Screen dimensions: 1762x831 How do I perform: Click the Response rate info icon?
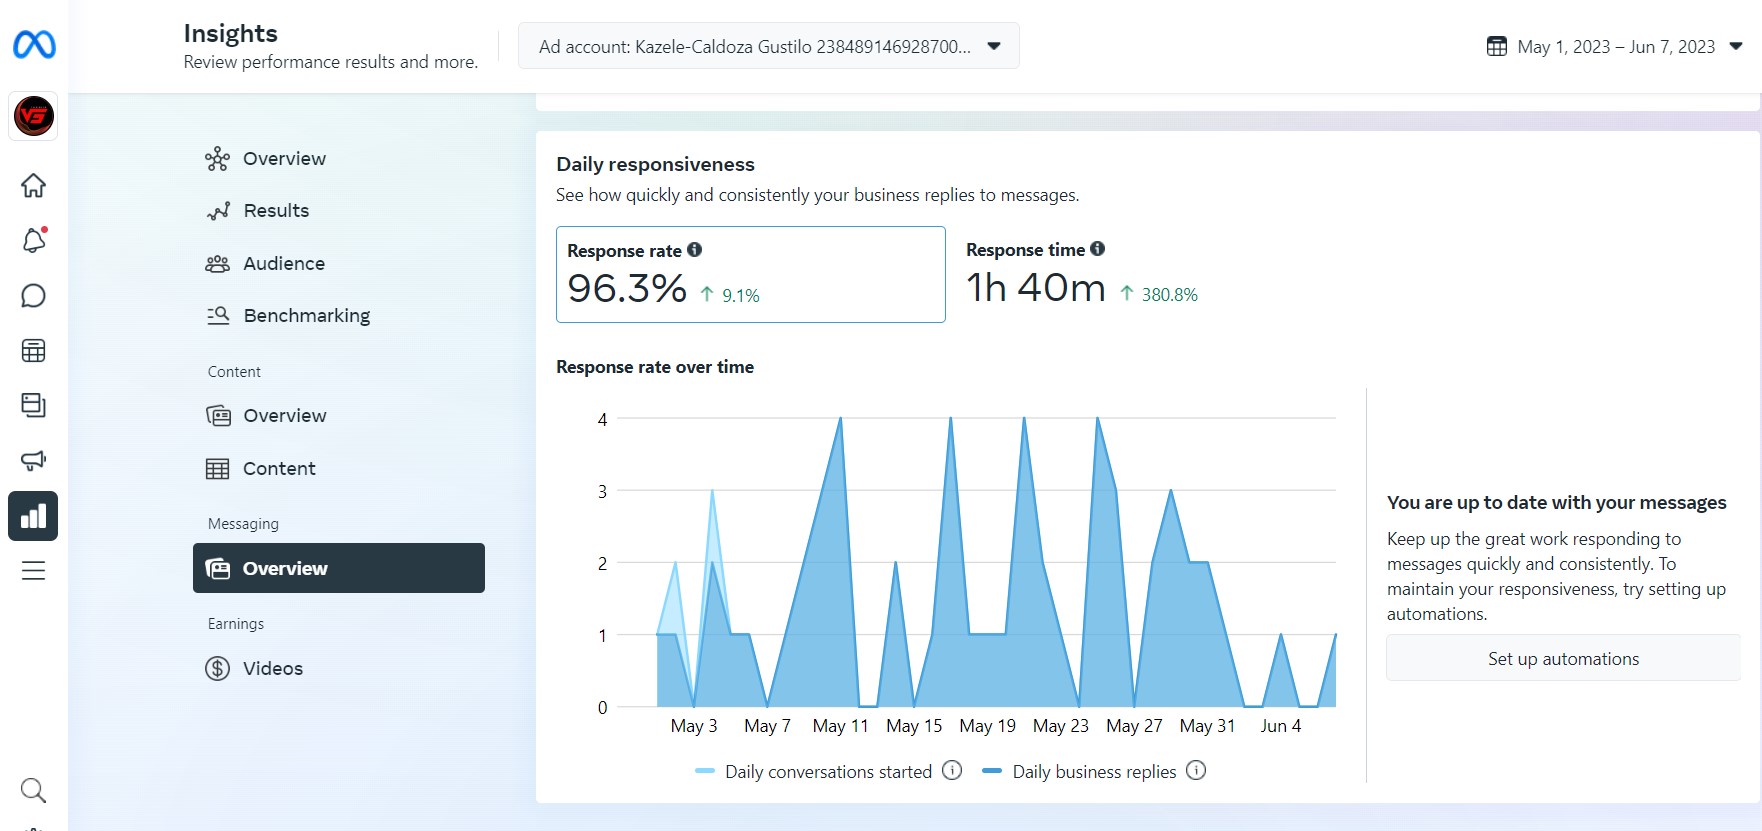[x=694, y=250]
